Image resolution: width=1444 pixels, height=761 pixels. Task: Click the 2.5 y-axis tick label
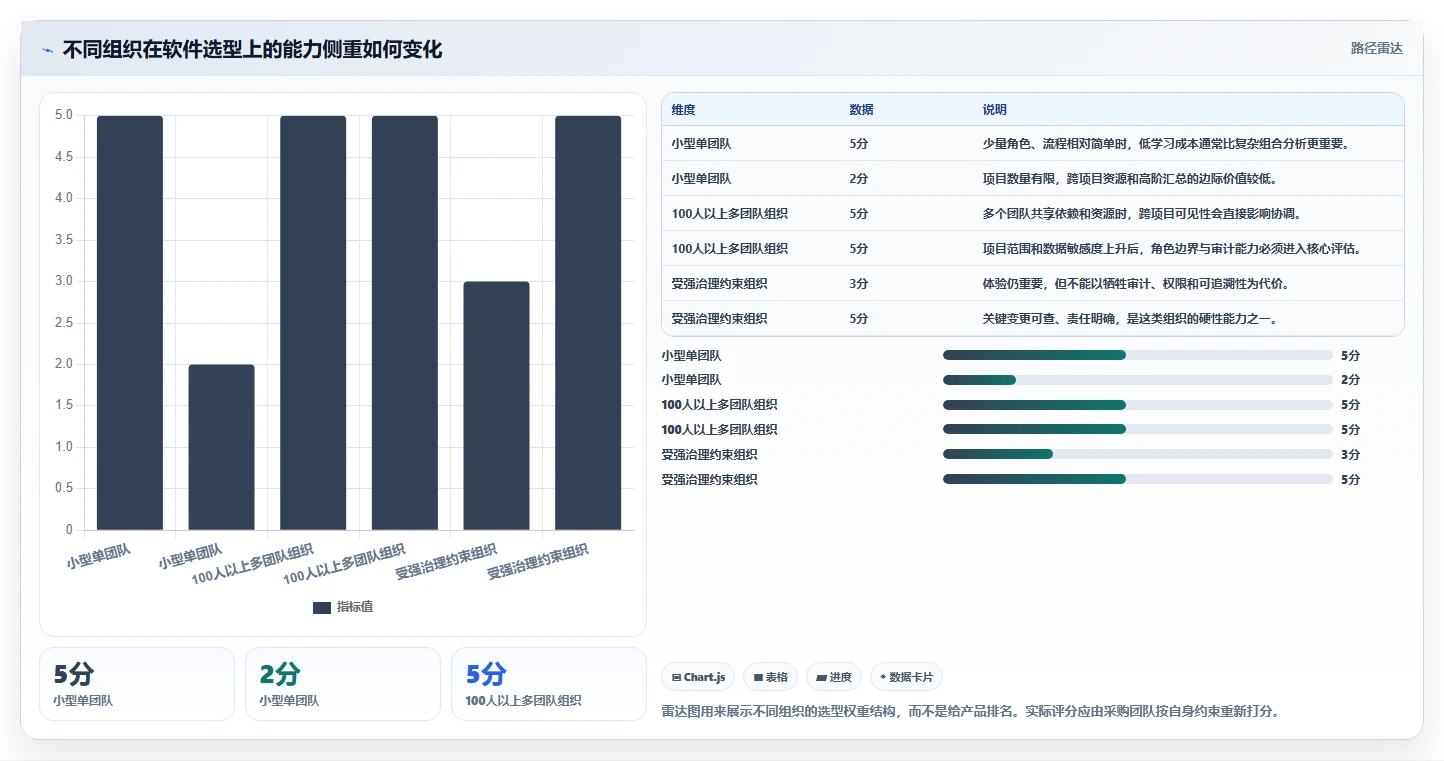point(64,323)
